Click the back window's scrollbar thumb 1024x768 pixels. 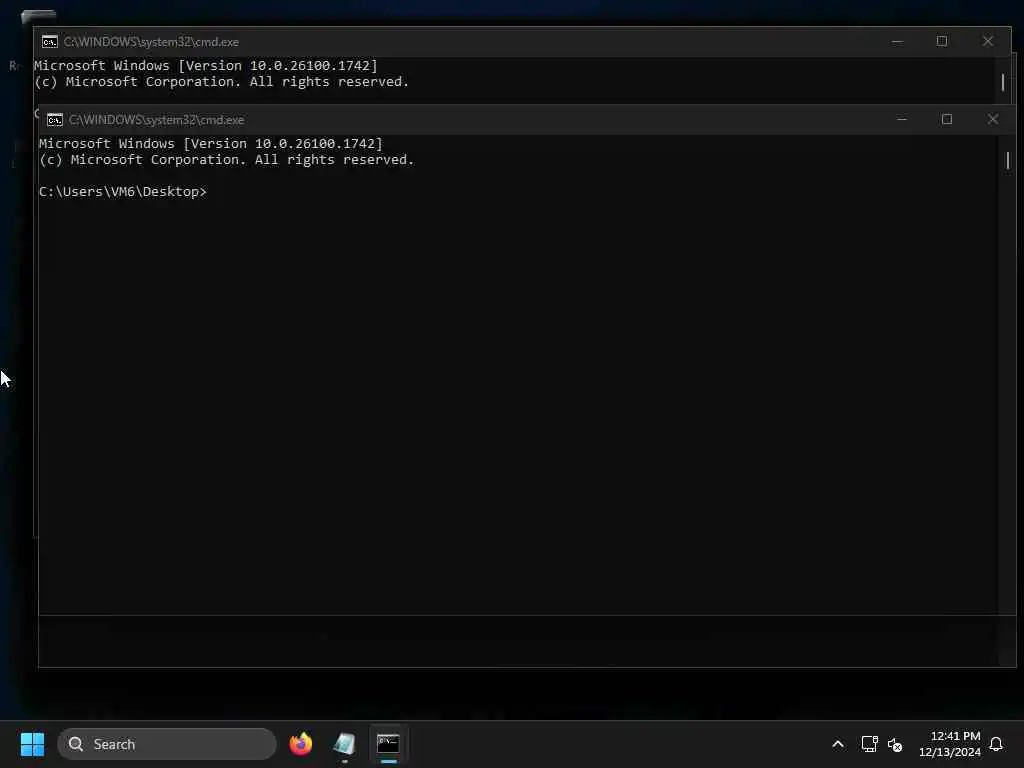[1002, 82]
